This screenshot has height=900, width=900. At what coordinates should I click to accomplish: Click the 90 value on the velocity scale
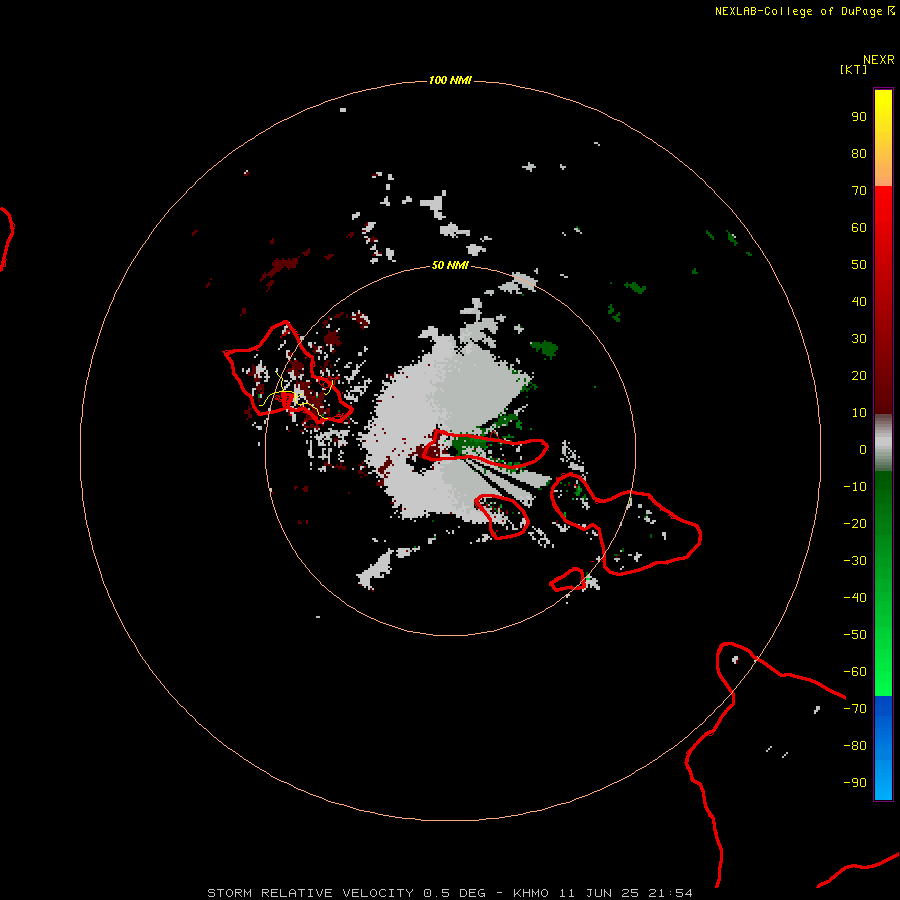859,117
